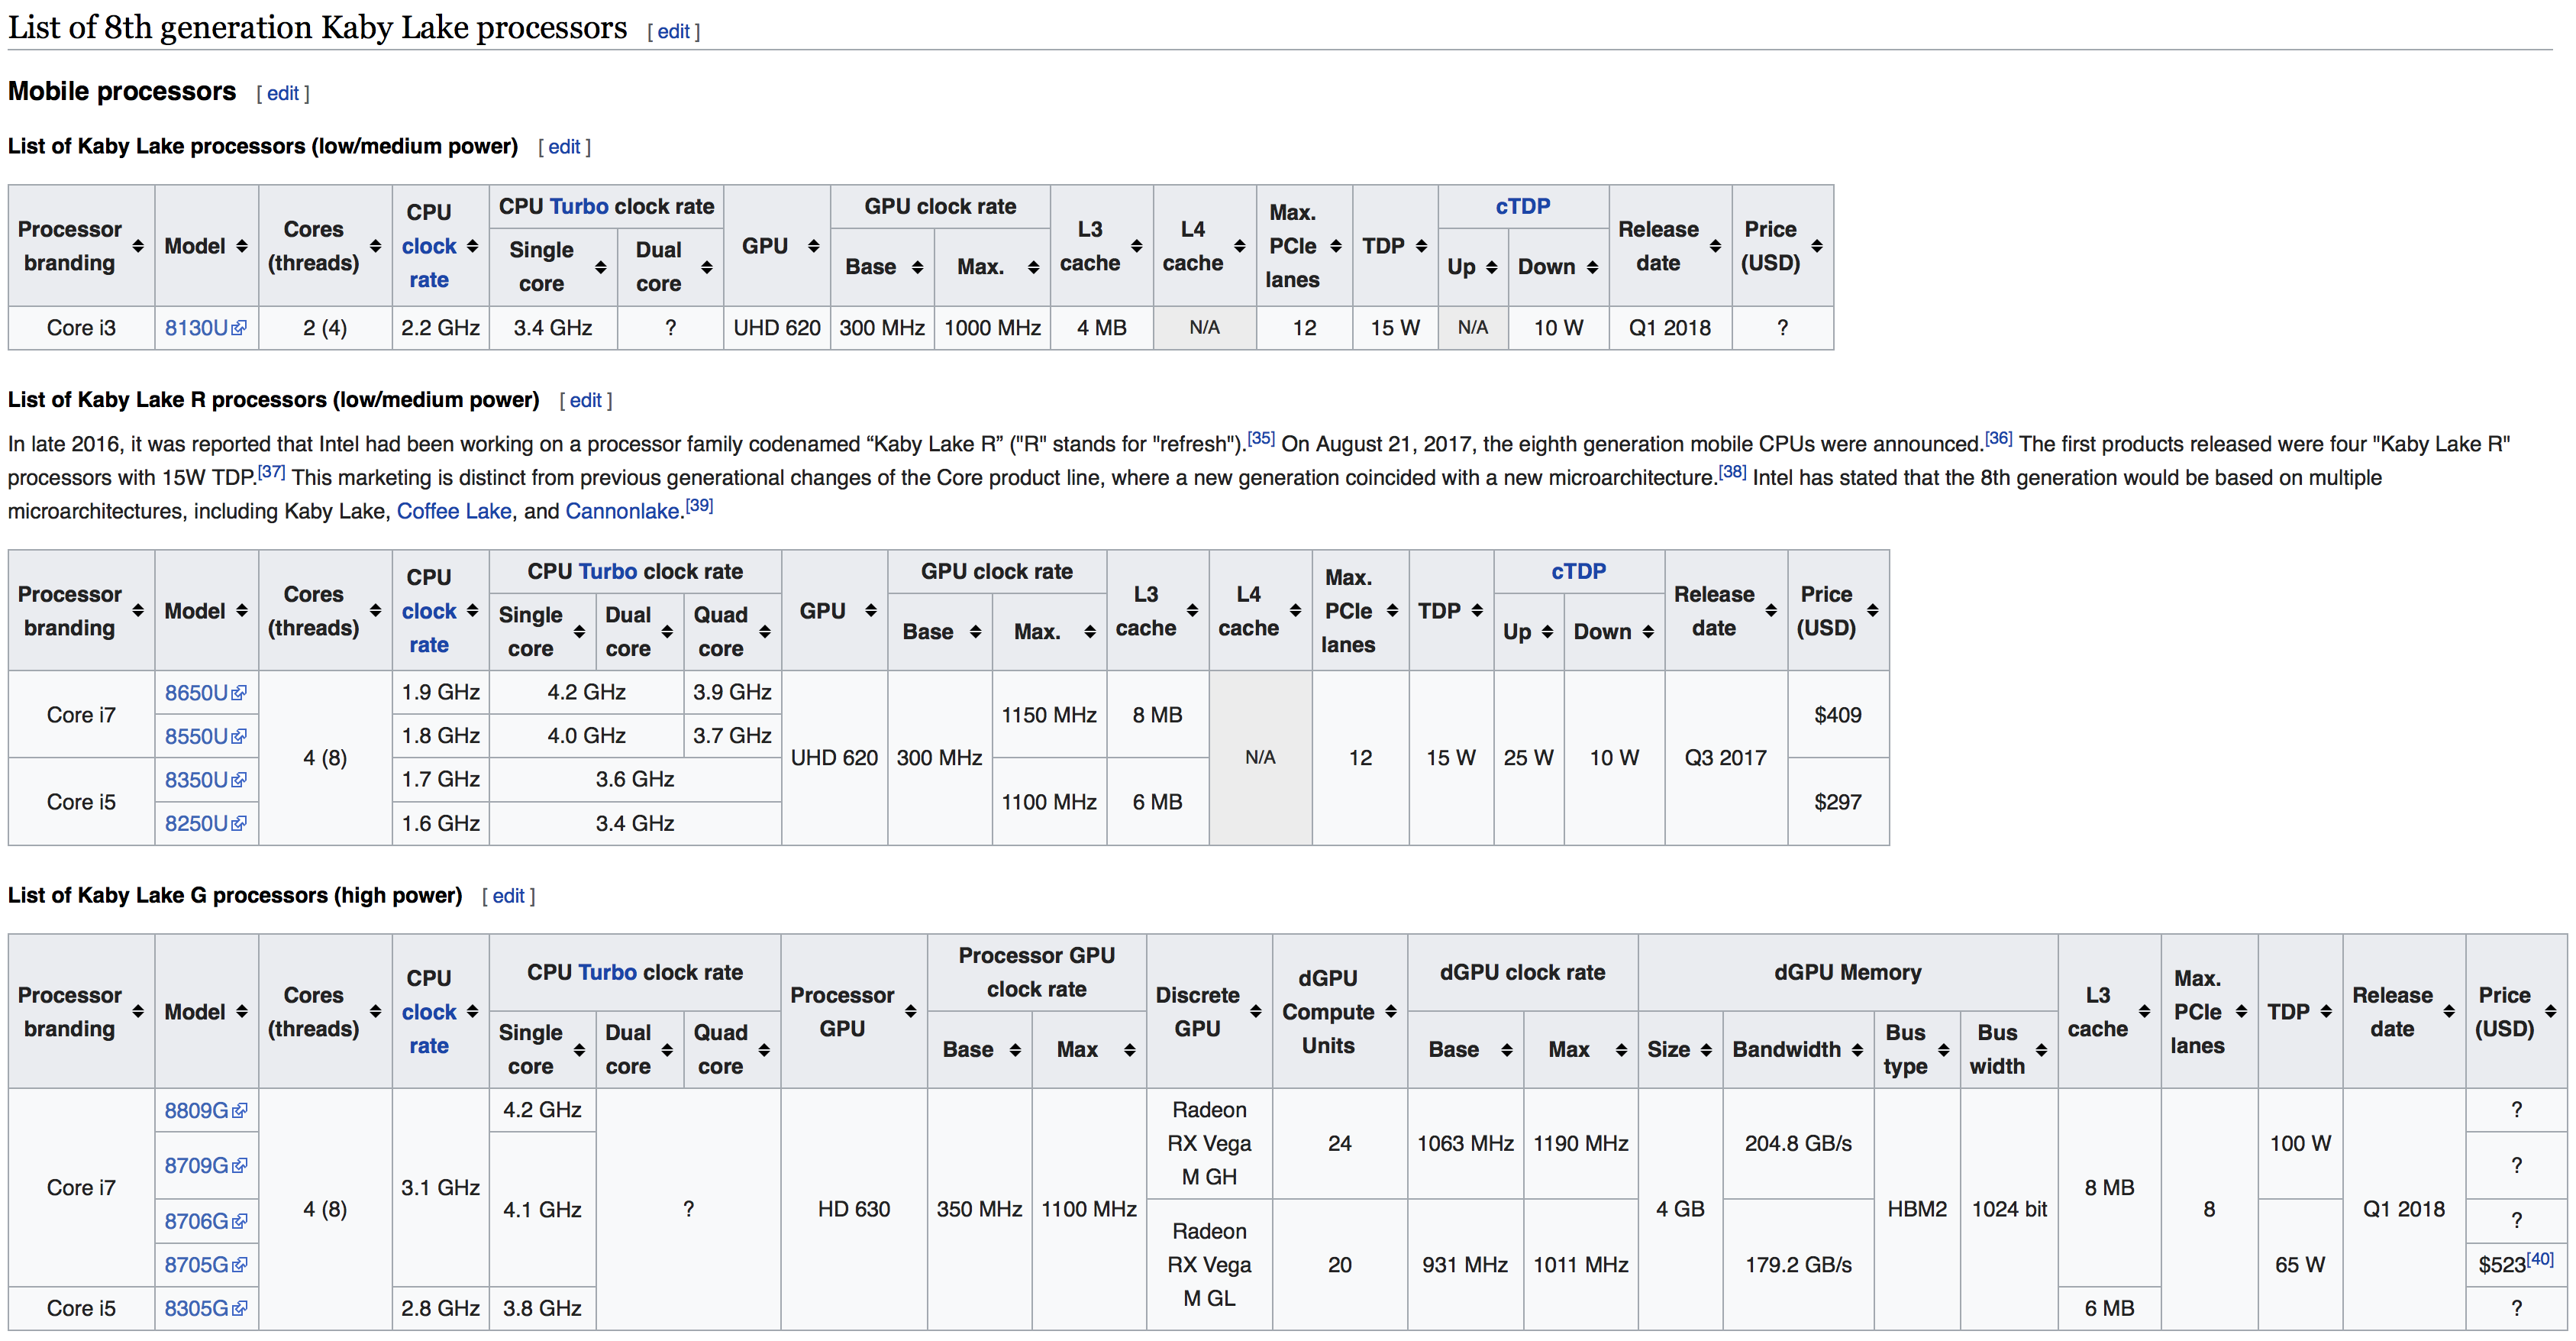Select the $297 price cell
Viewport: 2576px width, 1341px height.
click(x=1838, y=802)
